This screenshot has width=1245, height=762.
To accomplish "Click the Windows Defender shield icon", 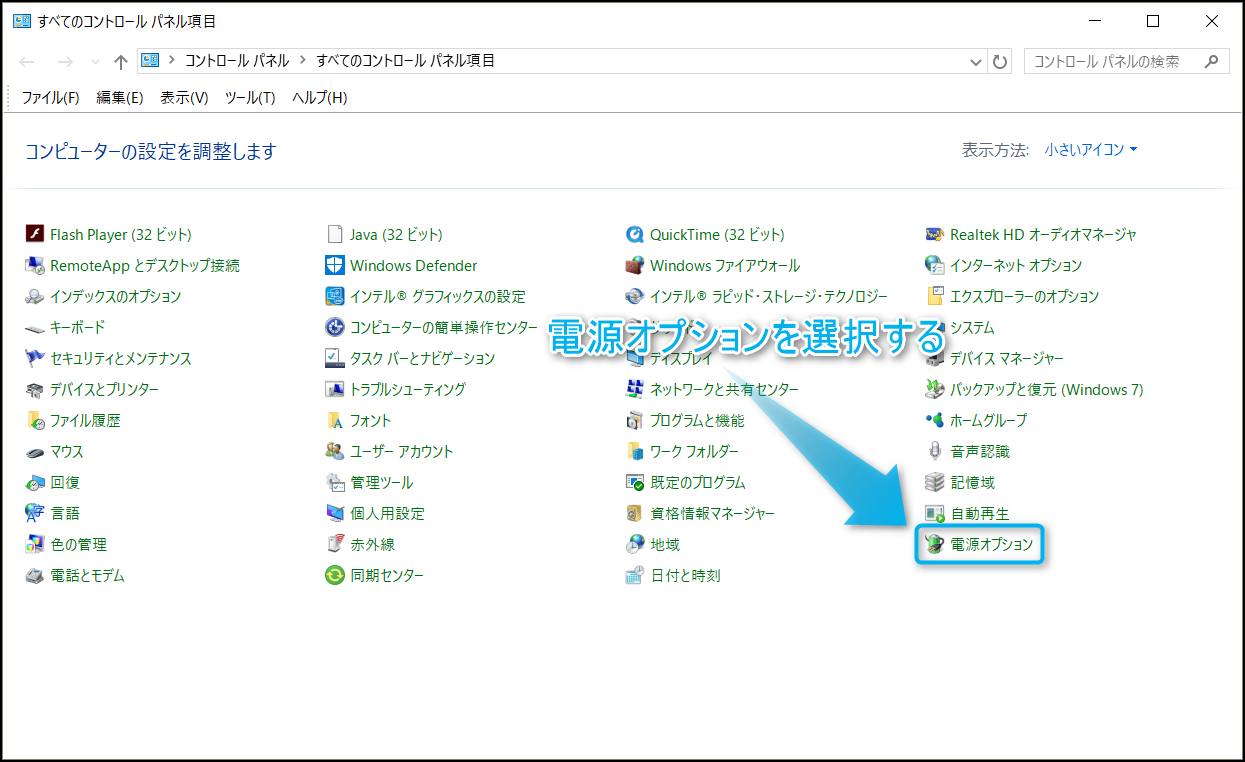I will pyautogui.click(x=335, y=266).
